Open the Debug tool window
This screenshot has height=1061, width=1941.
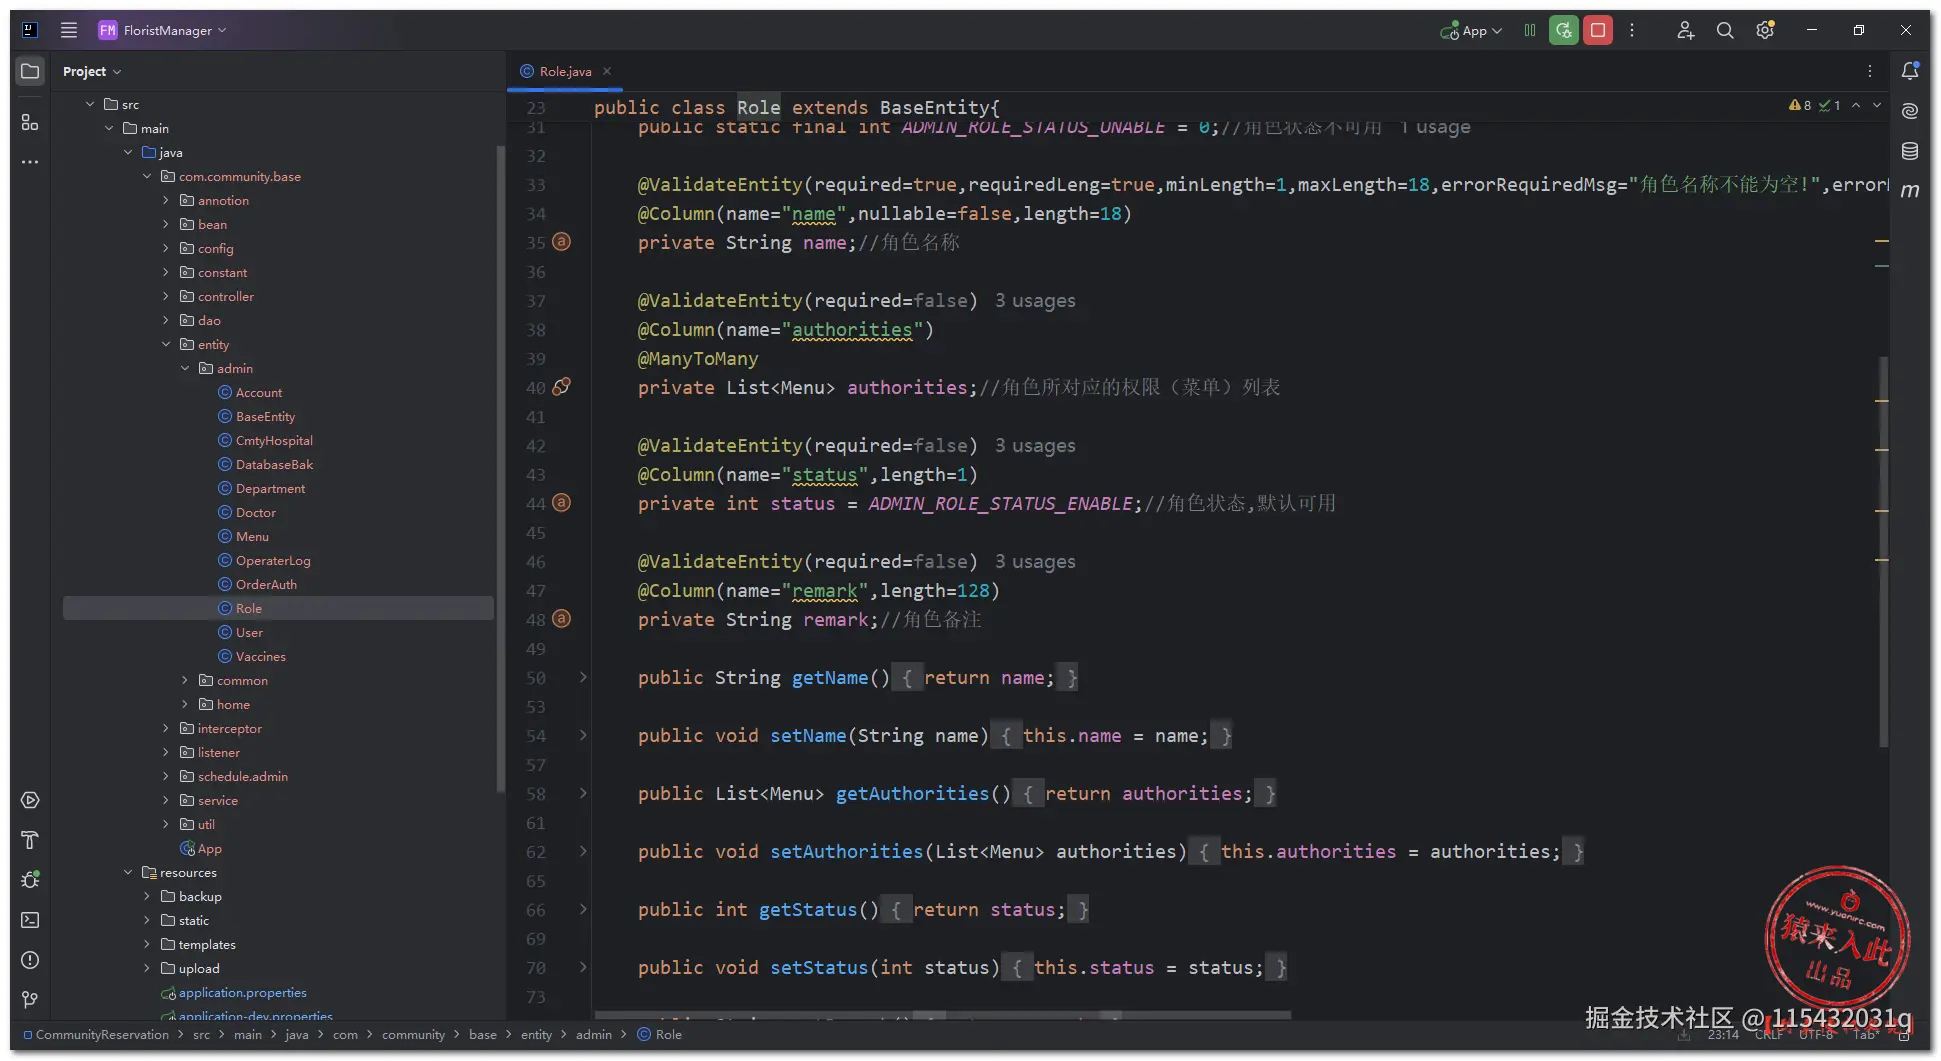[30, 880]
